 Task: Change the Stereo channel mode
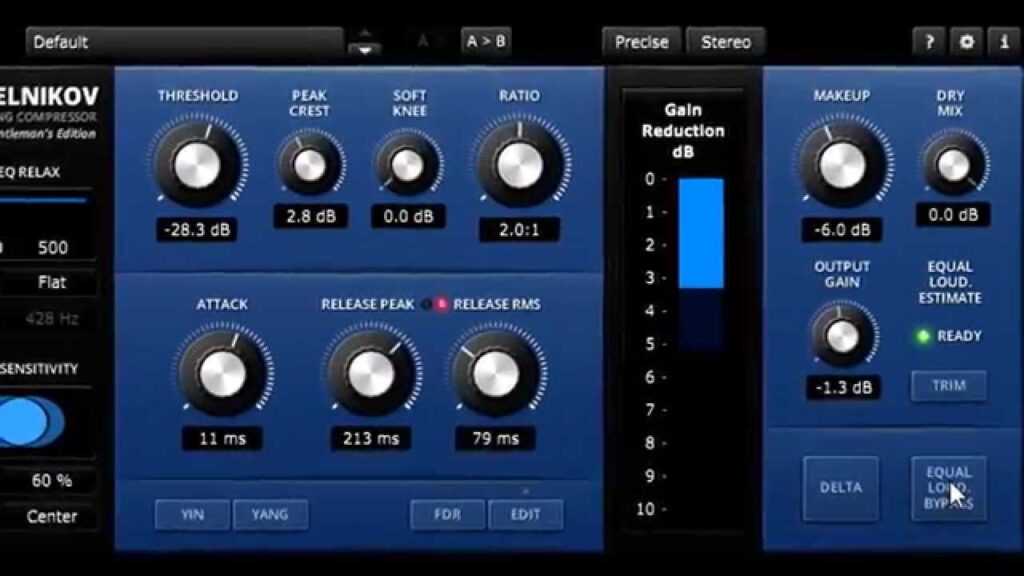[x=726, y=42]
